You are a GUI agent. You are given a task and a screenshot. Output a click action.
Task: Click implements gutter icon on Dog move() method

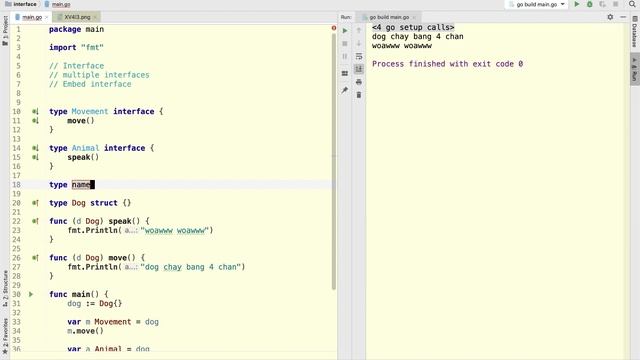point(36,258)
